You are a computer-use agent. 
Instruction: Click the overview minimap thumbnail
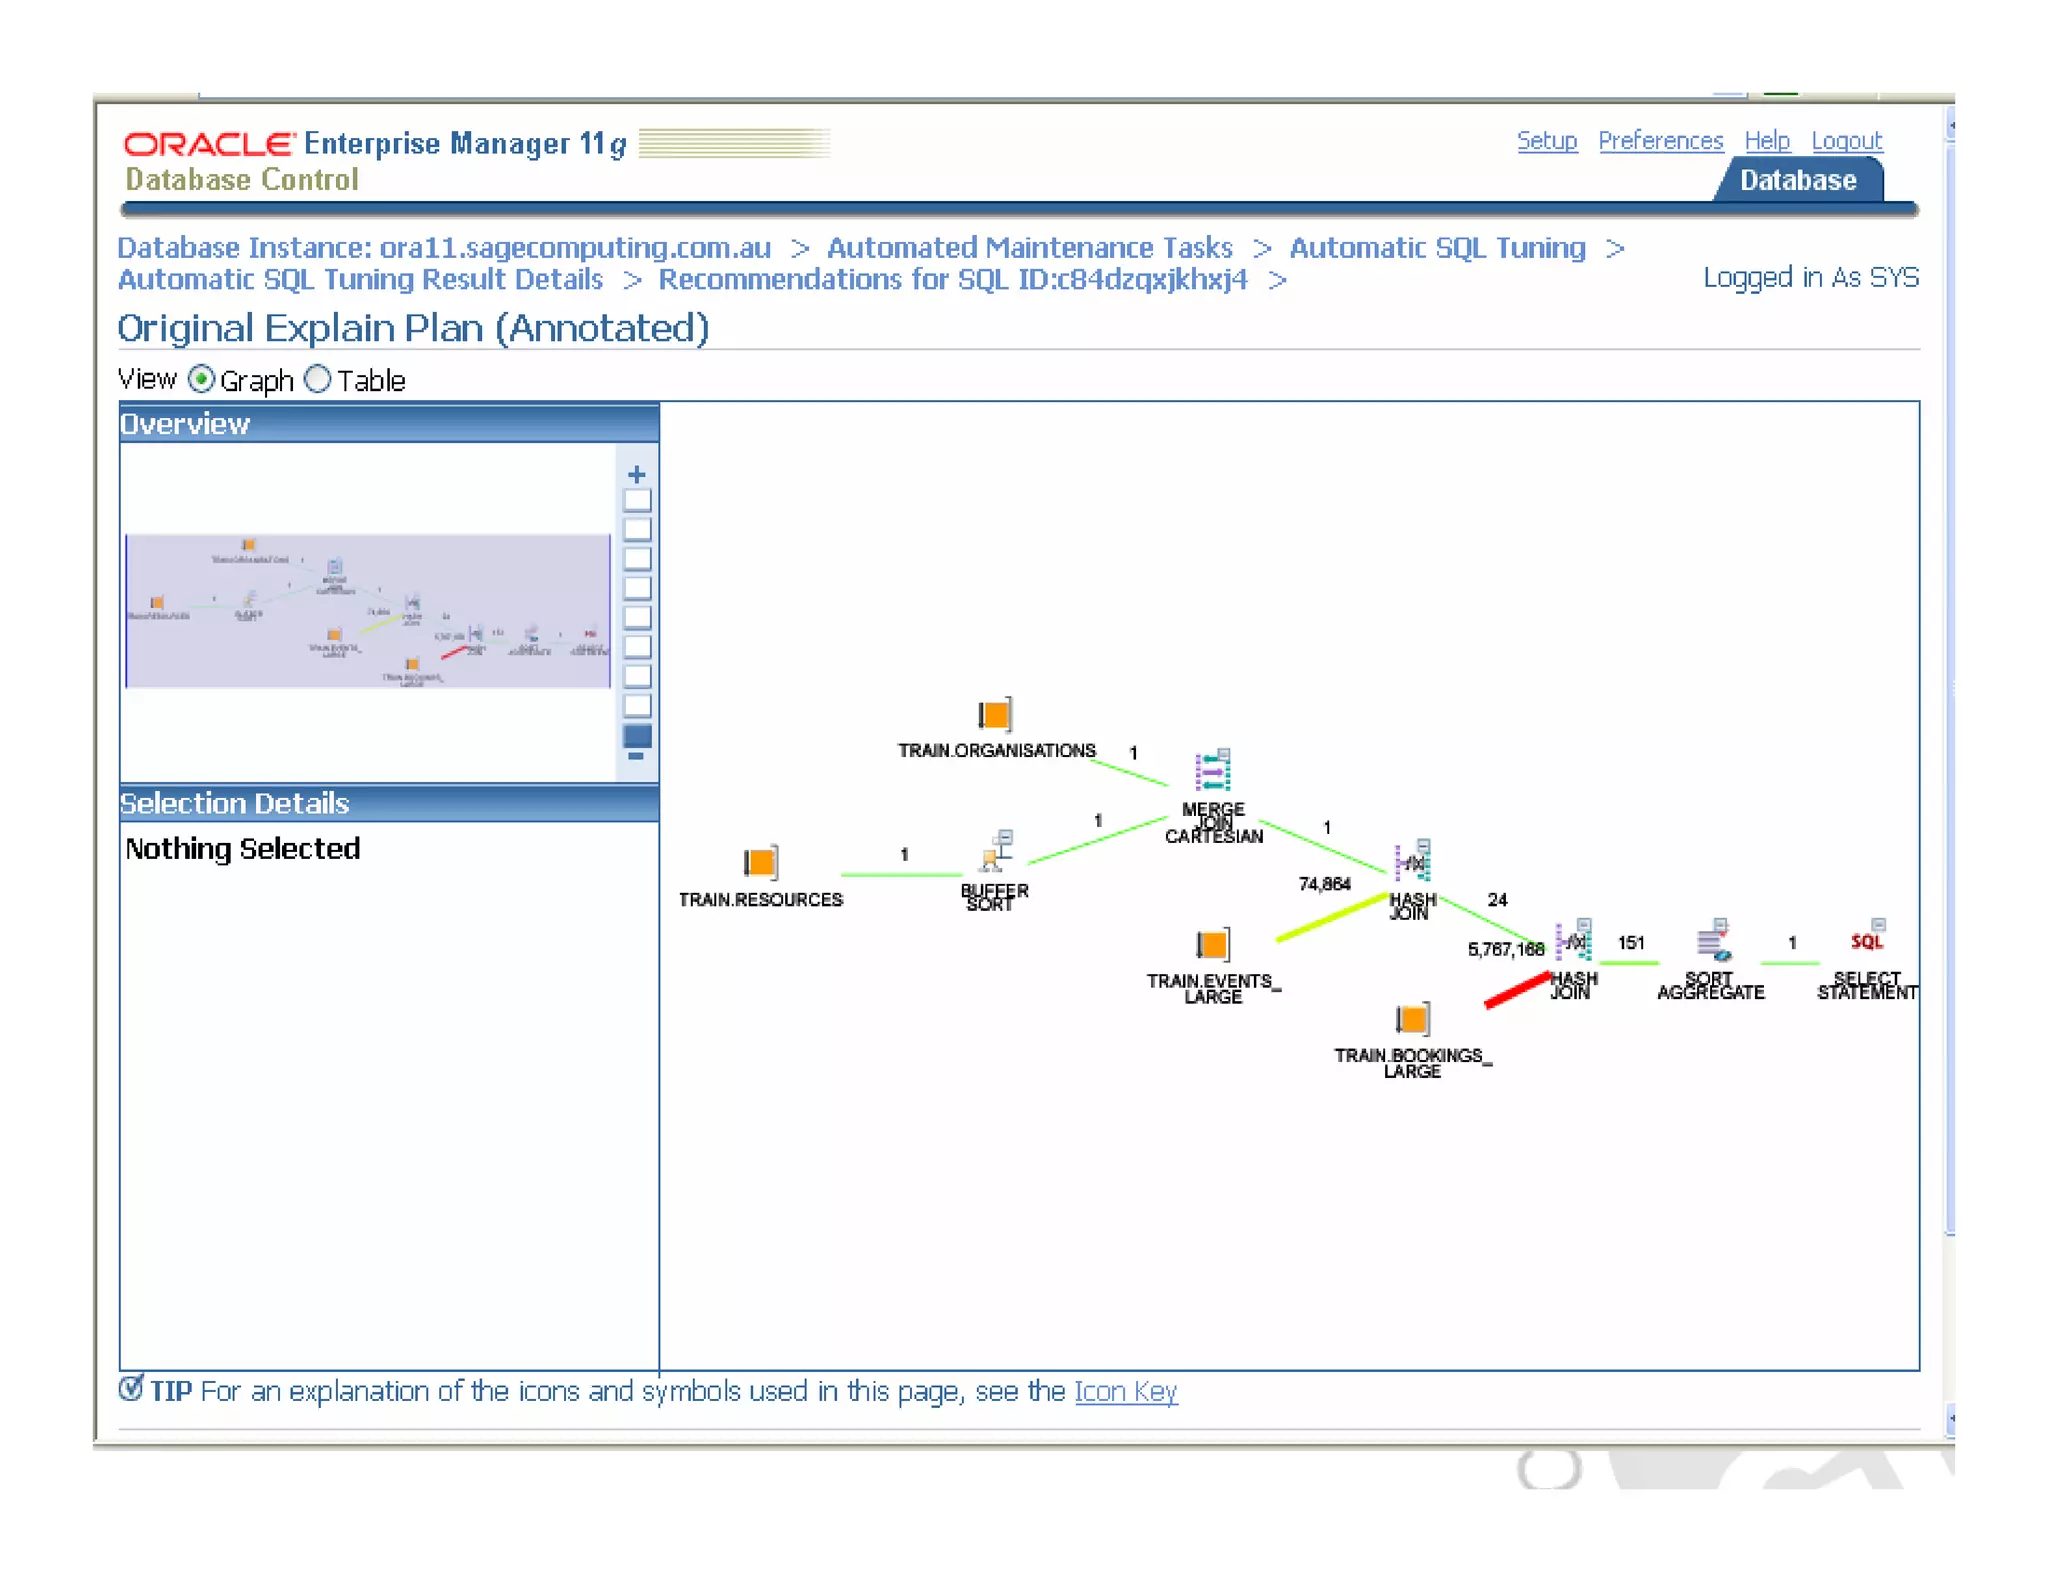click(367, 611)
